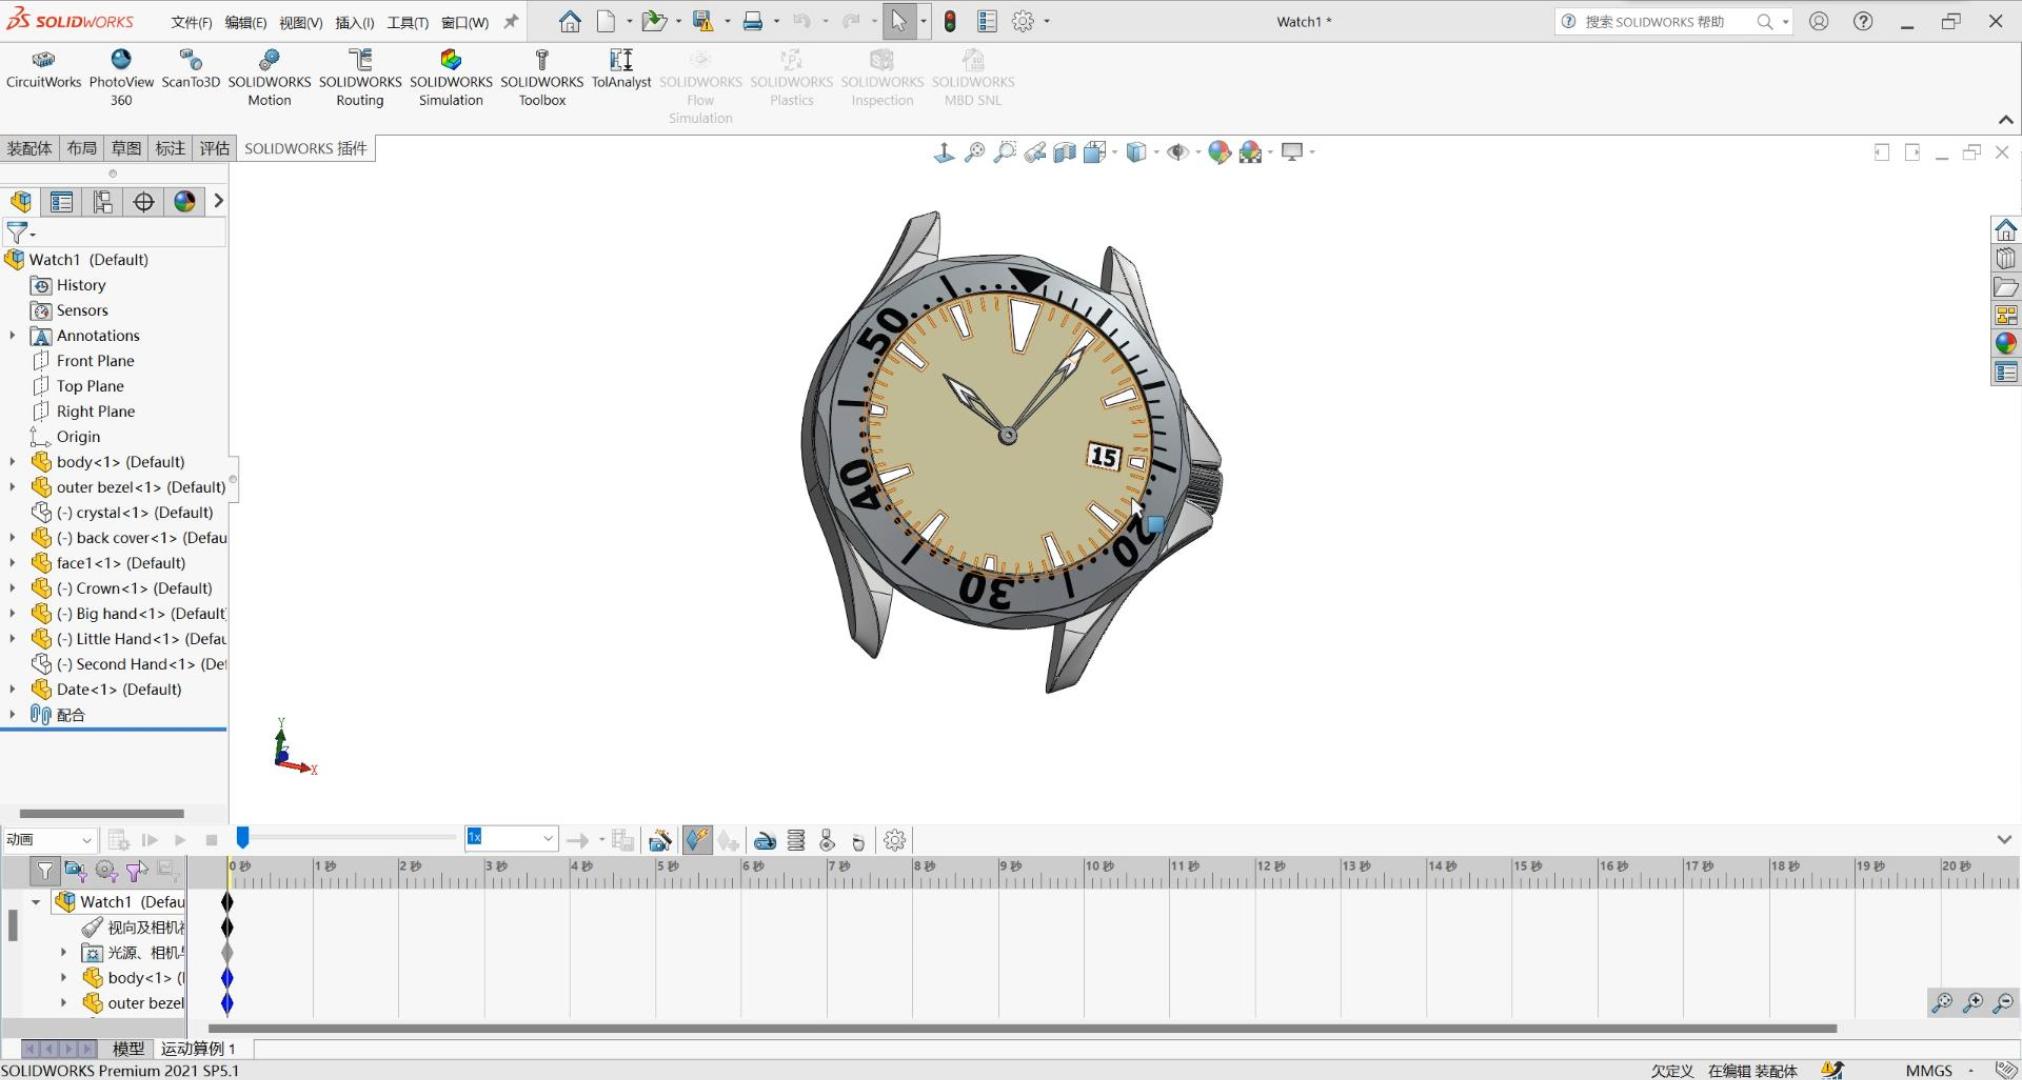Open the Animation Wizard in the motion toolbar
2022x1080 pixels.
point(660,841)
